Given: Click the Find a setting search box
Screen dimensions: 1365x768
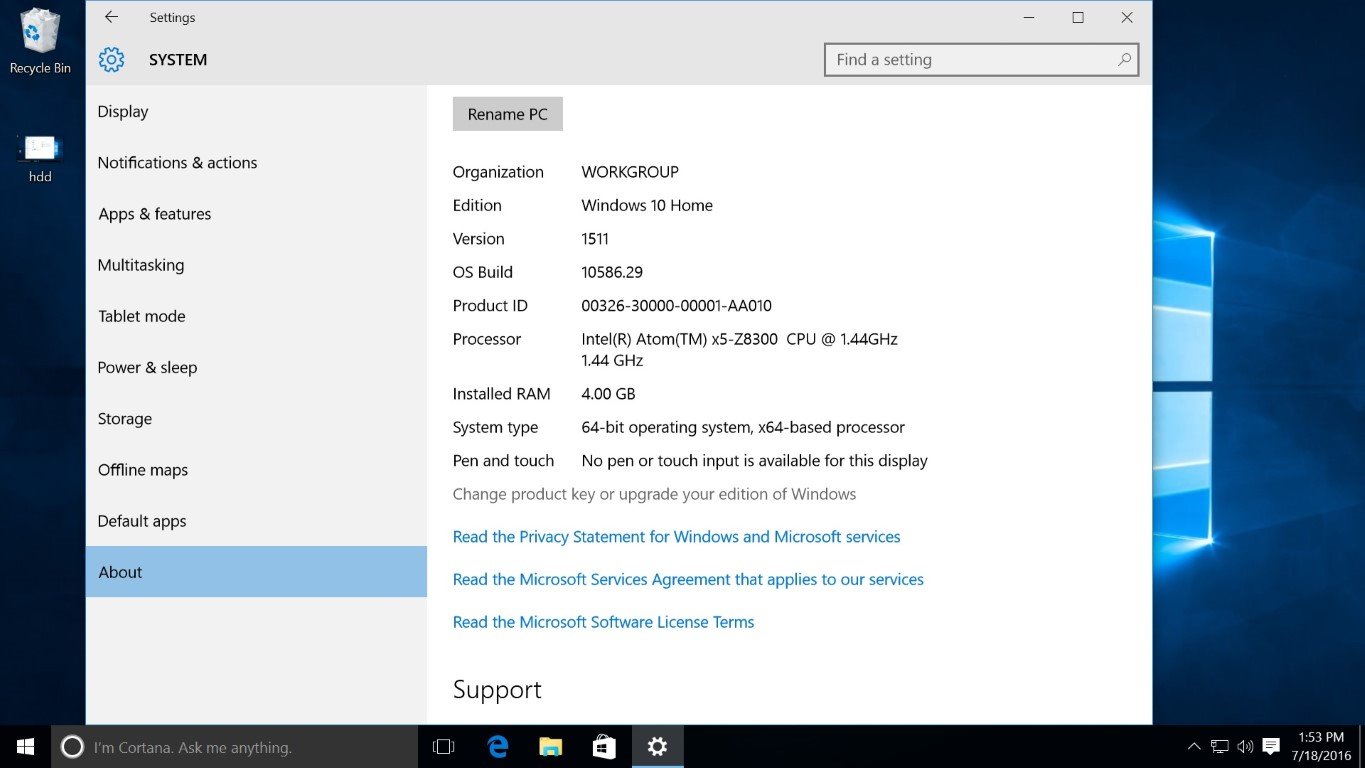Looking at the screenshot, I should point(981,60).
